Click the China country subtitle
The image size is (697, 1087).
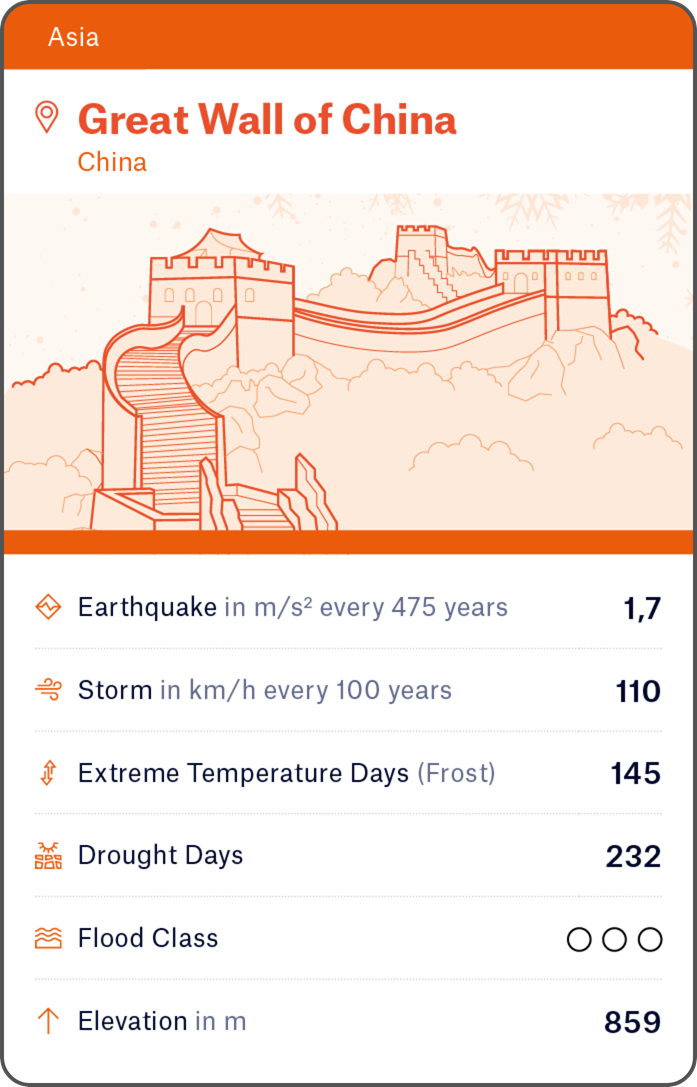tap(112, 162)
